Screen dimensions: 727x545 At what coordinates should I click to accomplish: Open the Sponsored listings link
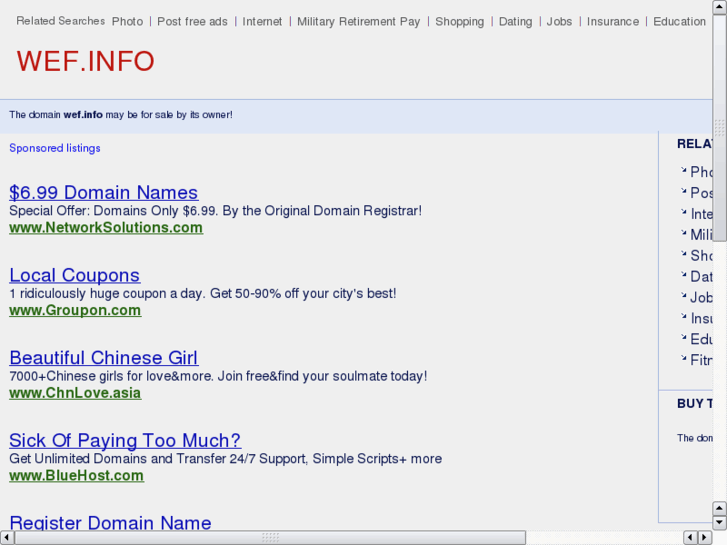pos(55,148)
